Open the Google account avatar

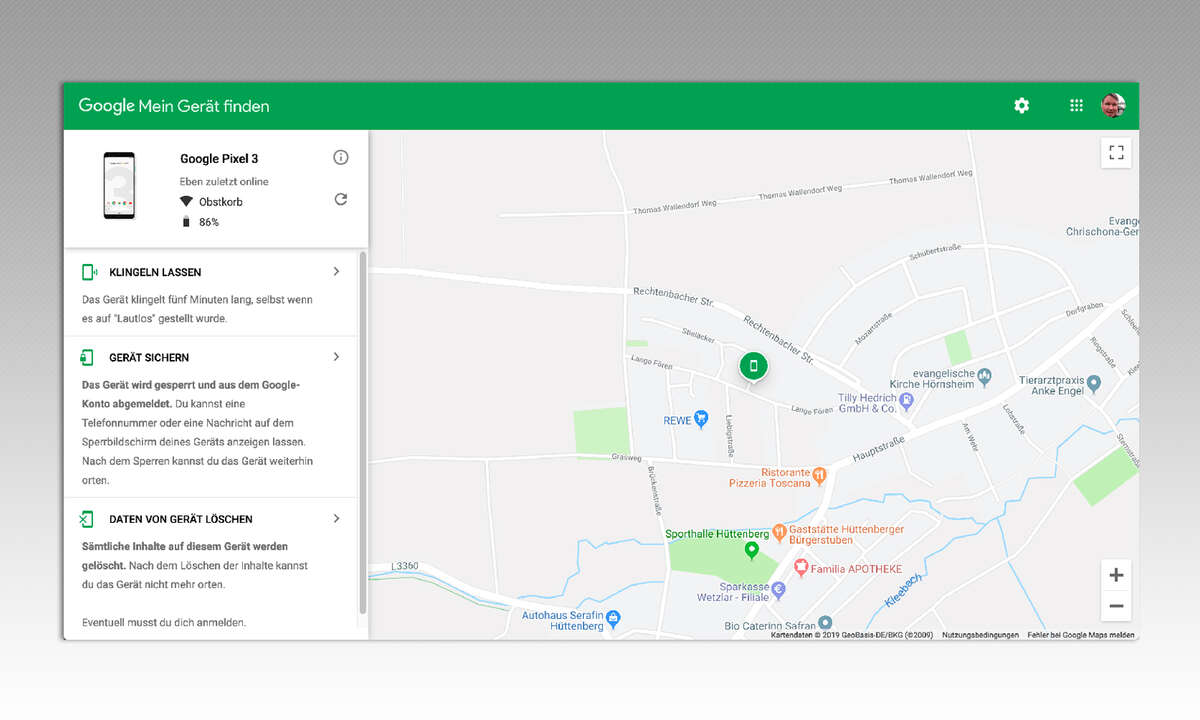click(1113, 105)
